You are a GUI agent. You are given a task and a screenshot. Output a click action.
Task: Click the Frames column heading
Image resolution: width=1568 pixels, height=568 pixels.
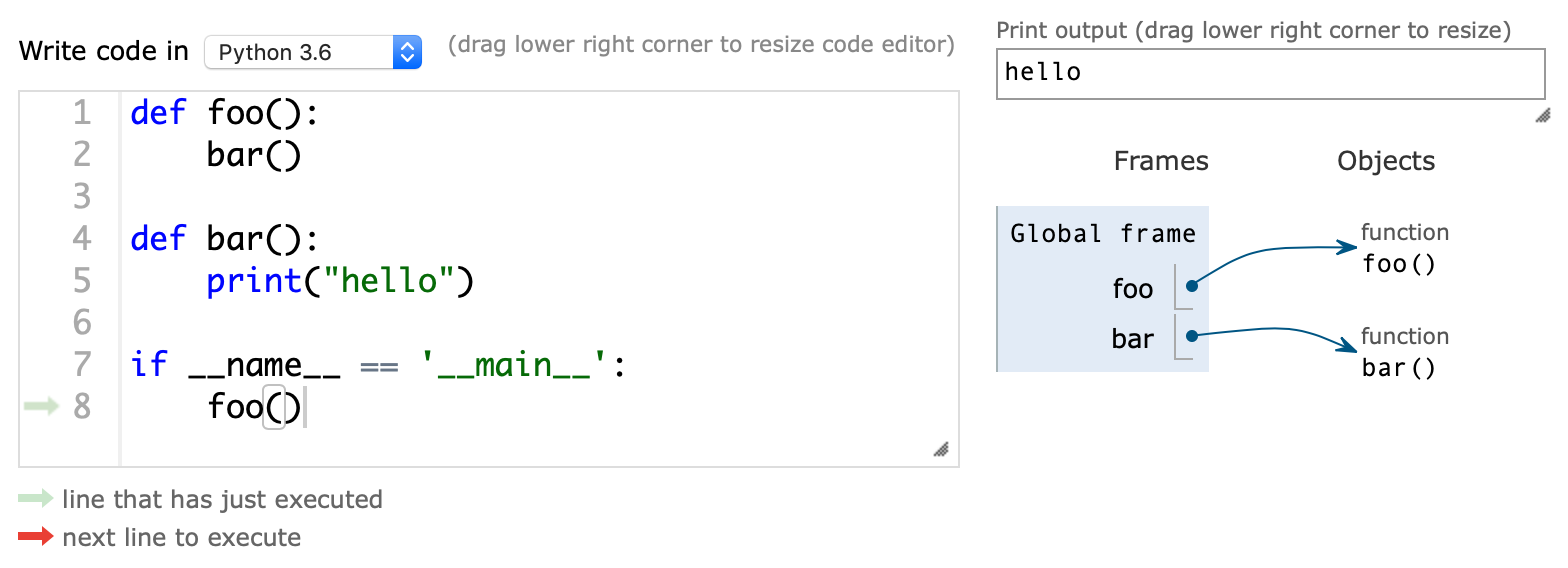click(1161, 161)
